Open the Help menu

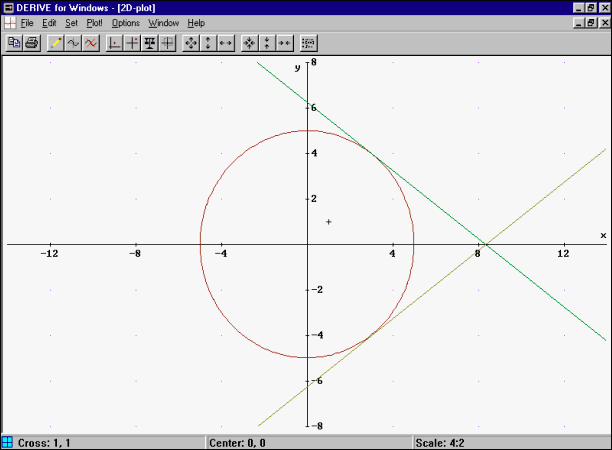pos(196,23)
